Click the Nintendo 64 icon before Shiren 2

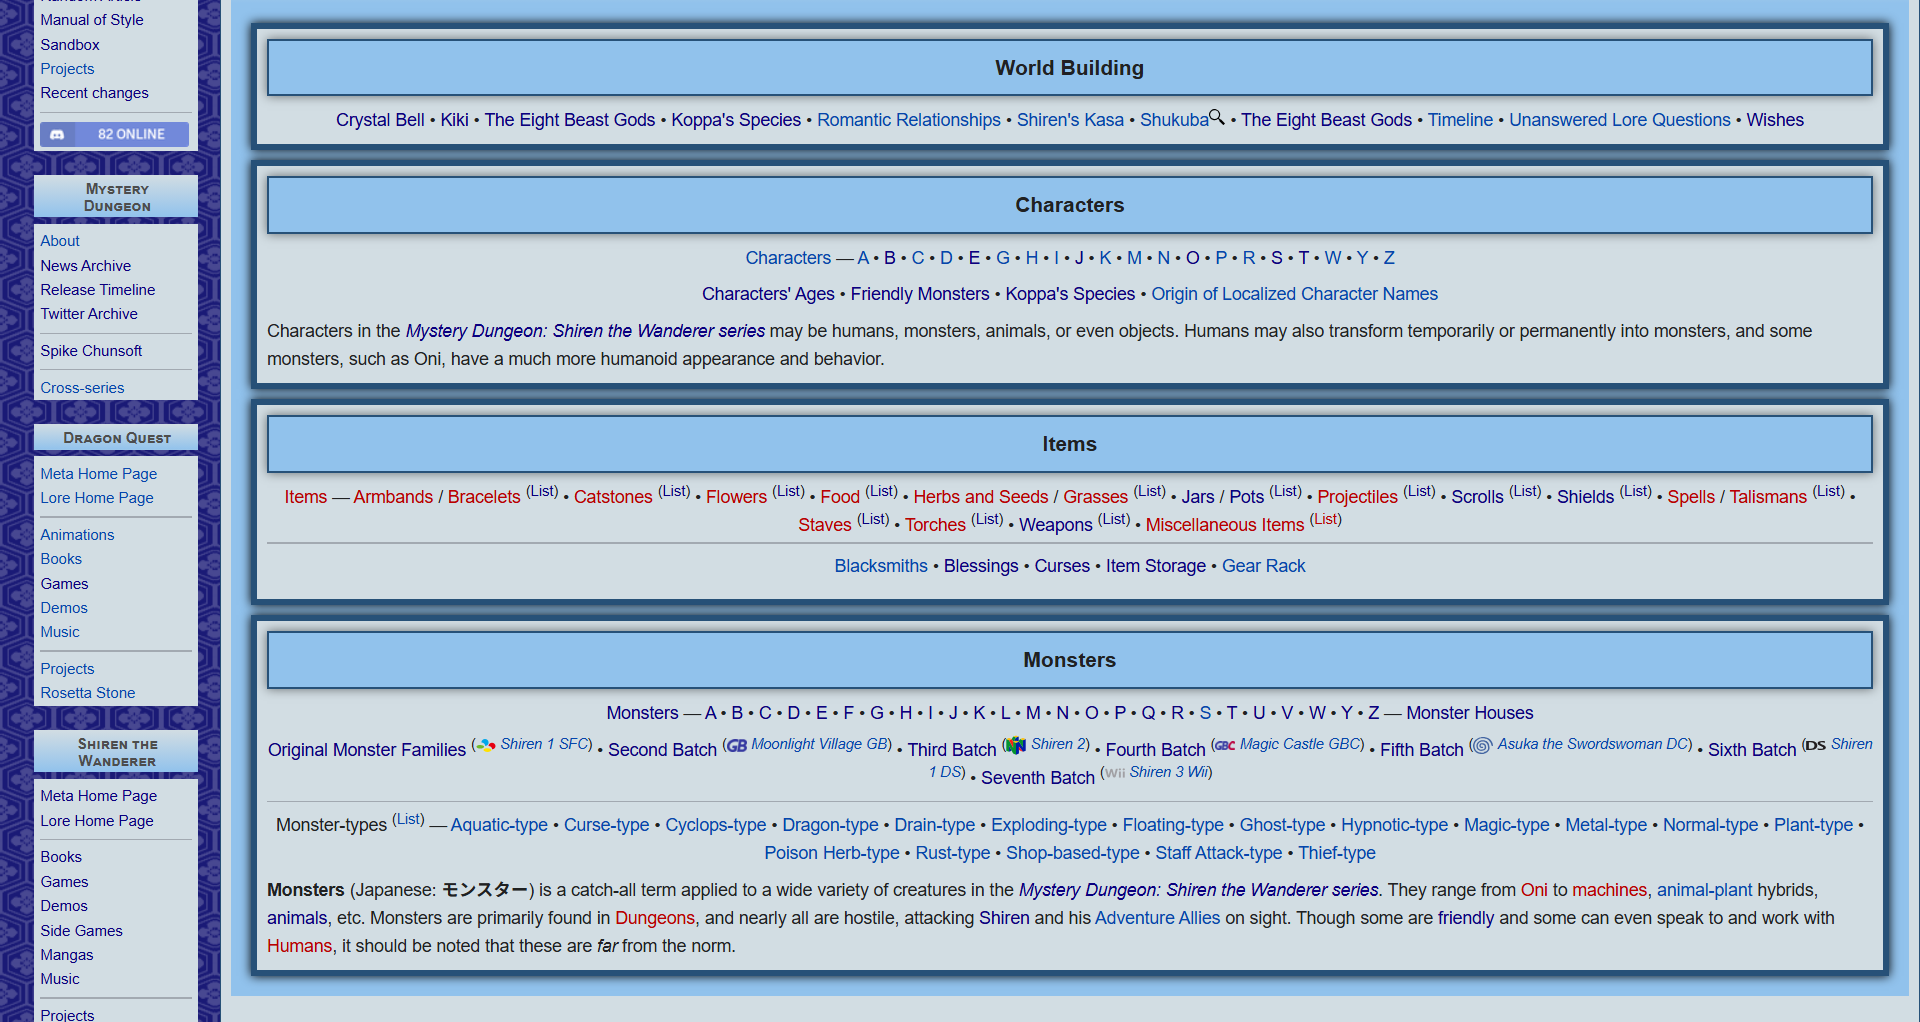point(1016,745)
